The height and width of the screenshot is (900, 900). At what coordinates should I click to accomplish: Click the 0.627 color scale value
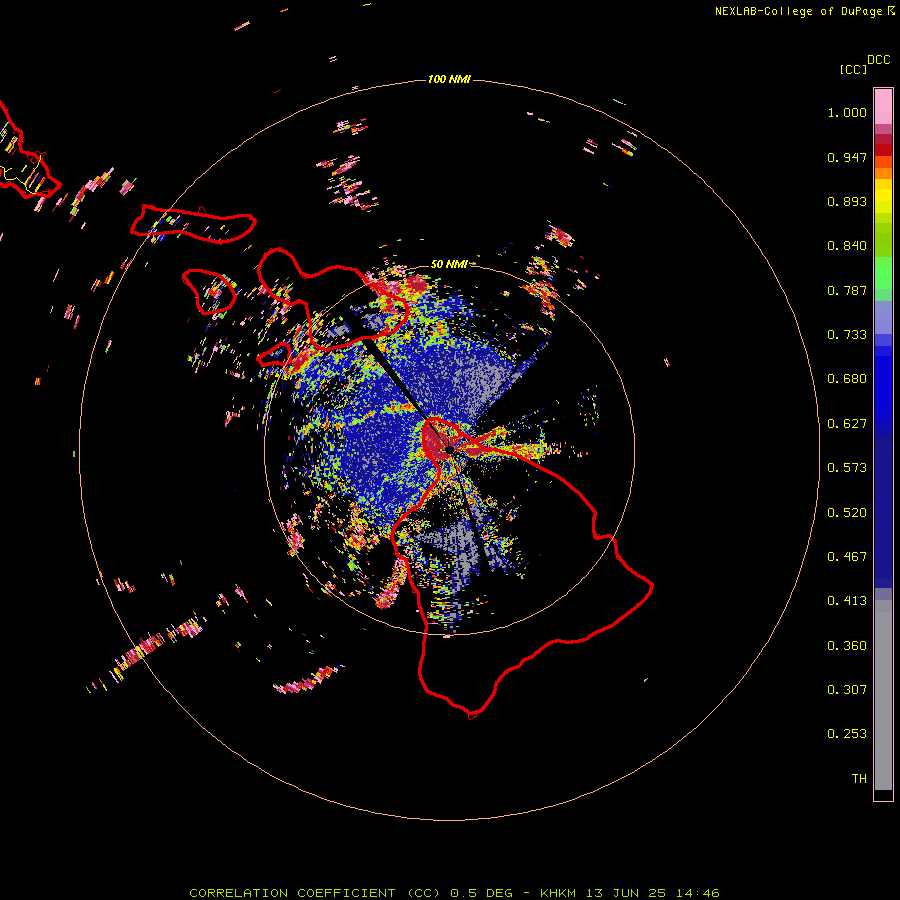(847, 424)
